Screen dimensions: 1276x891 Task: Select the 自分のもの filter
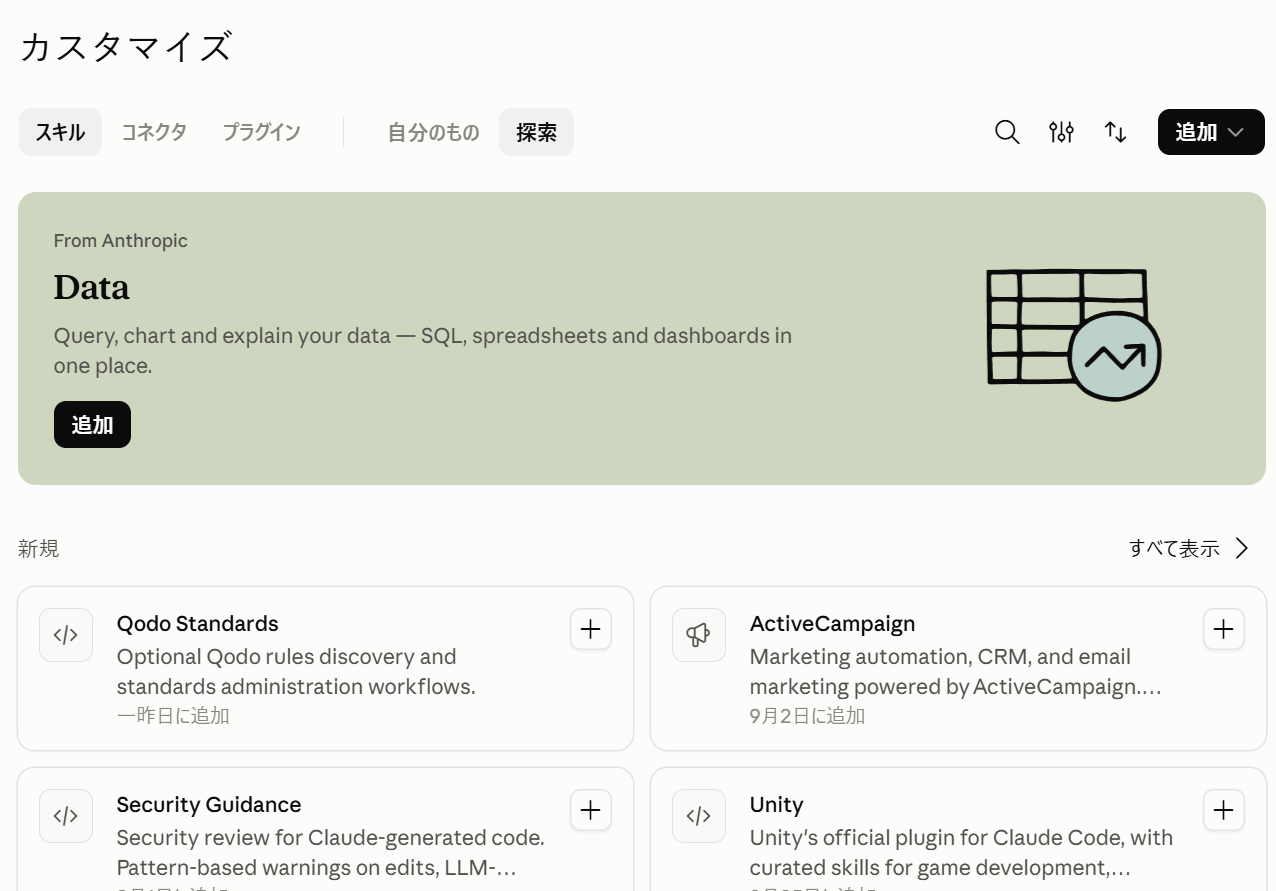point(433,132)
